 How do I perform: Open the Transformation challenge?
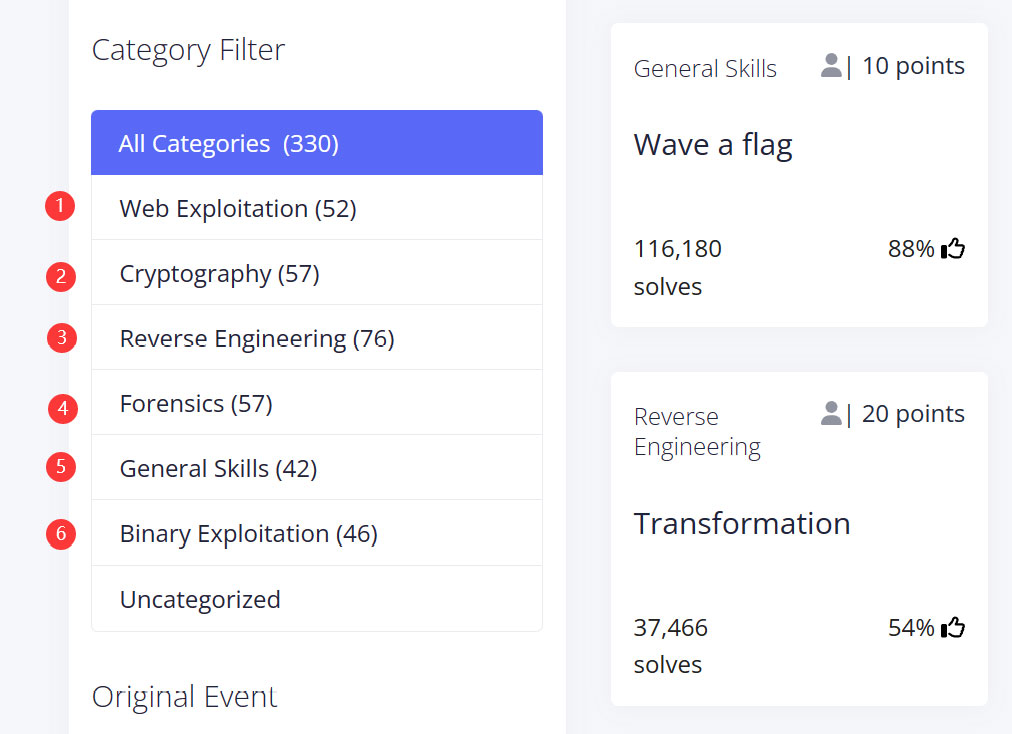click(742, 523)
